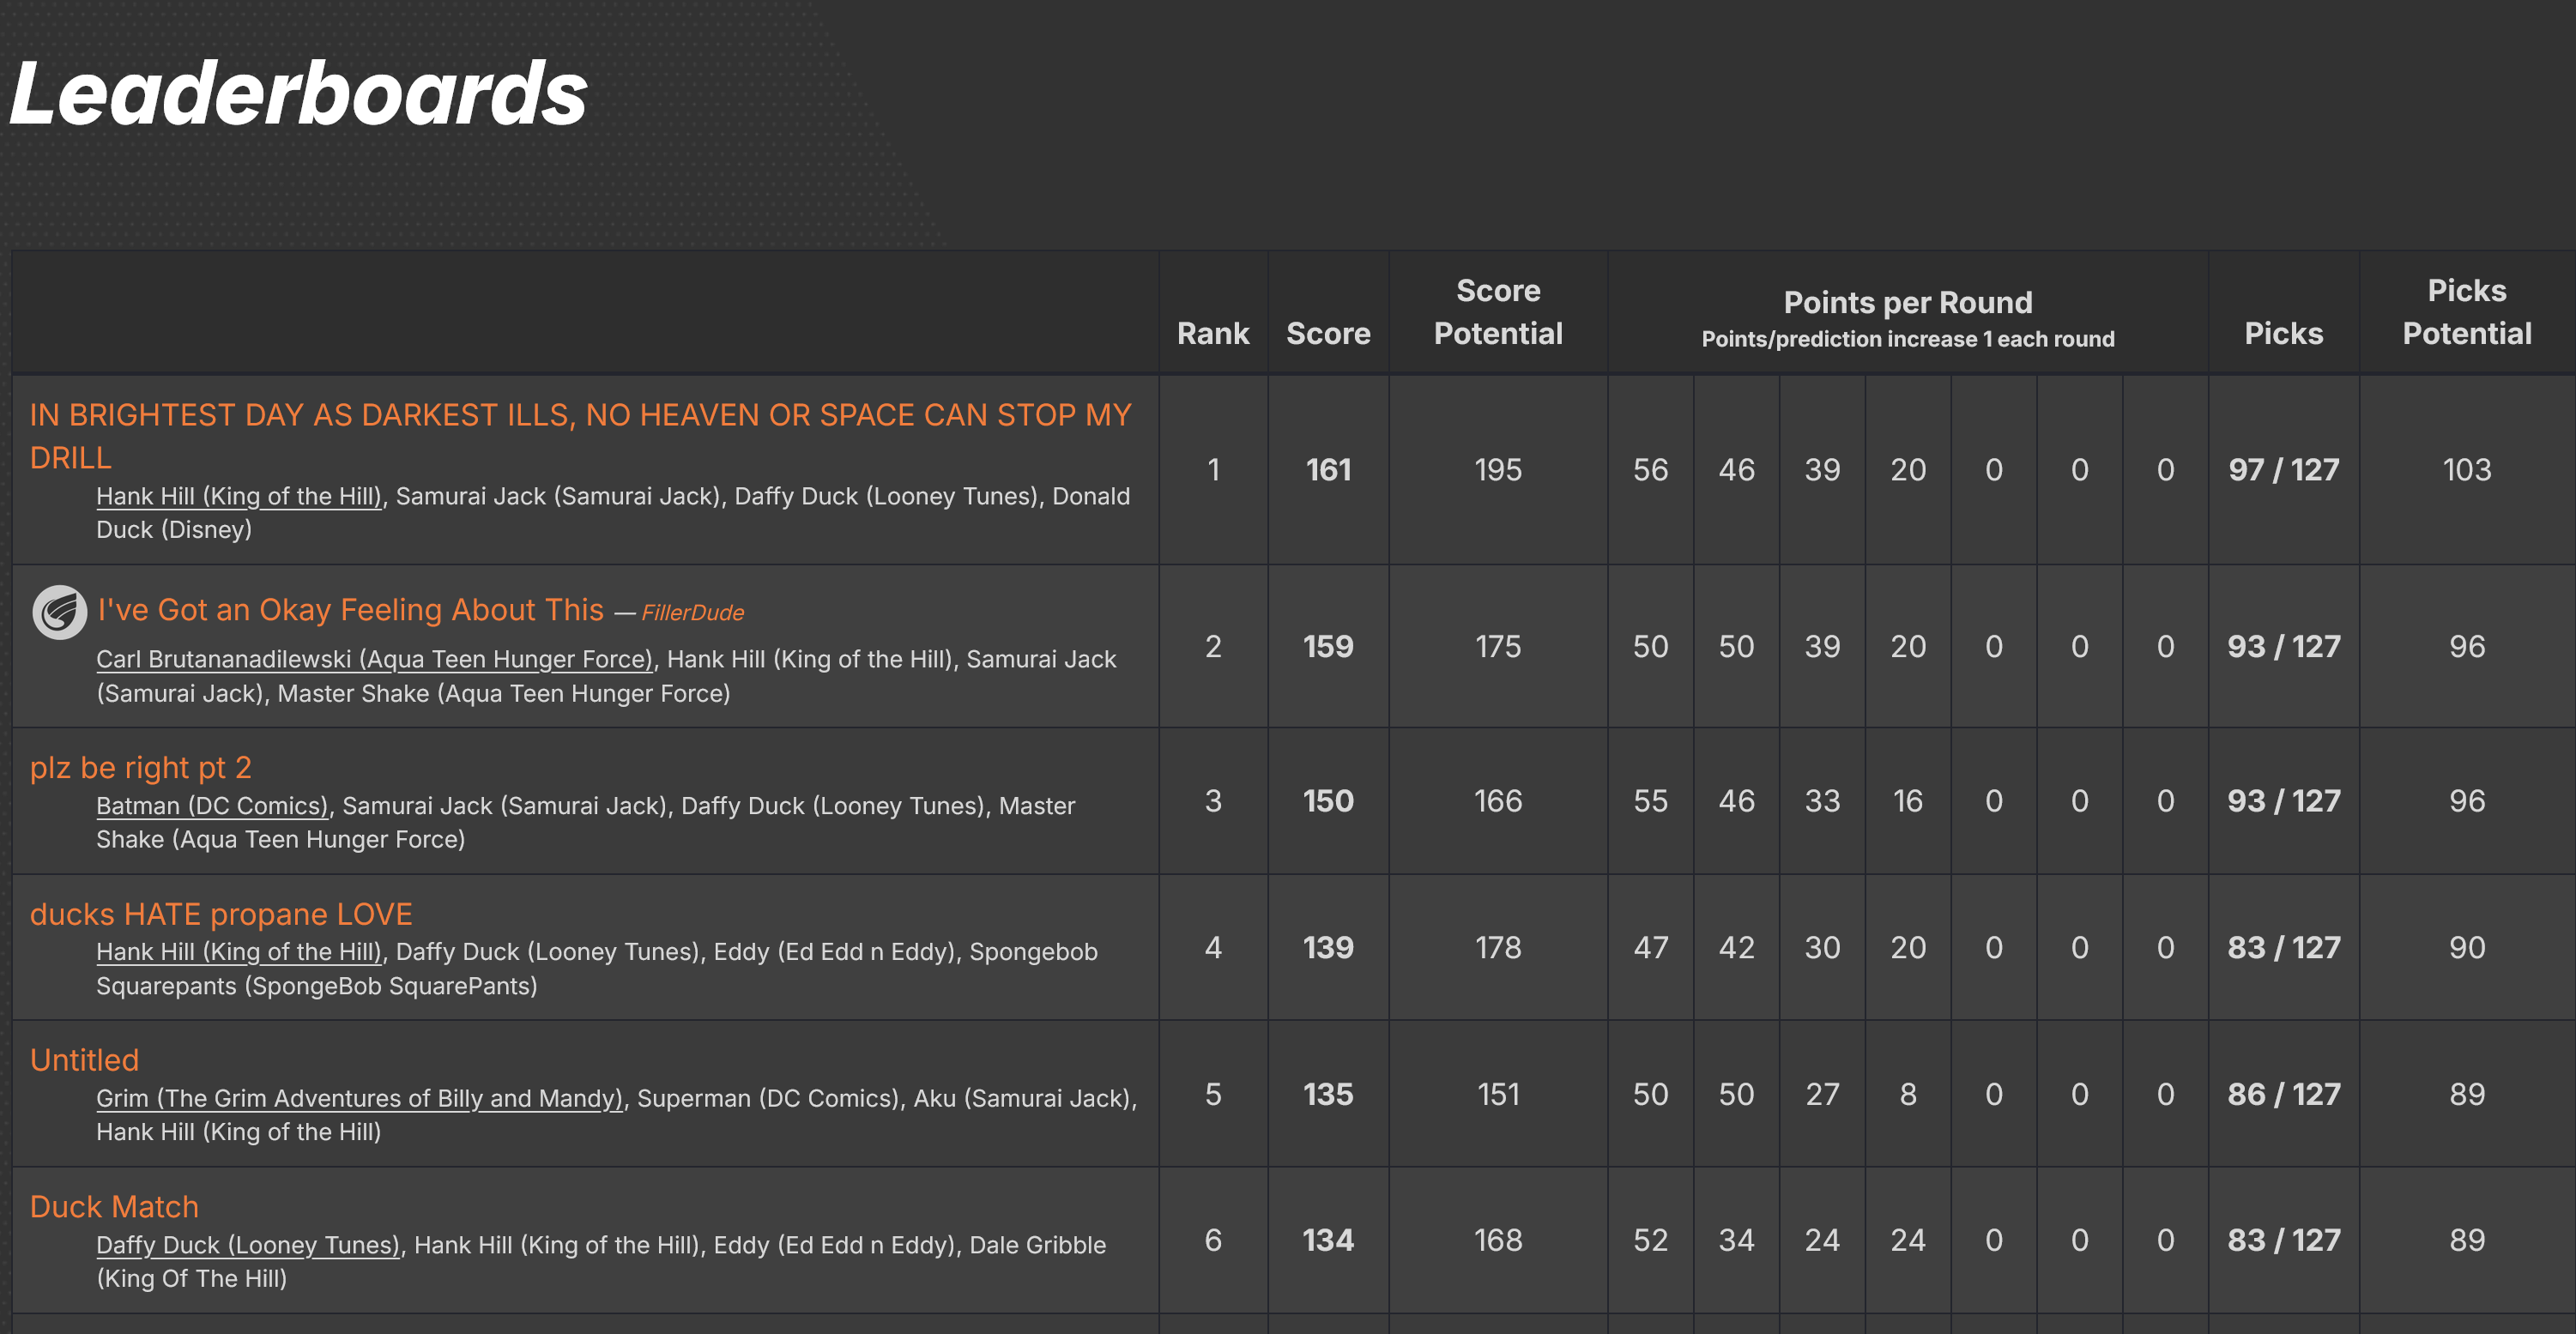Viewport: 2576px width, 1334px height.
Task: Open 'plz be right pt 2' bracket
Action: coord(140,767)
